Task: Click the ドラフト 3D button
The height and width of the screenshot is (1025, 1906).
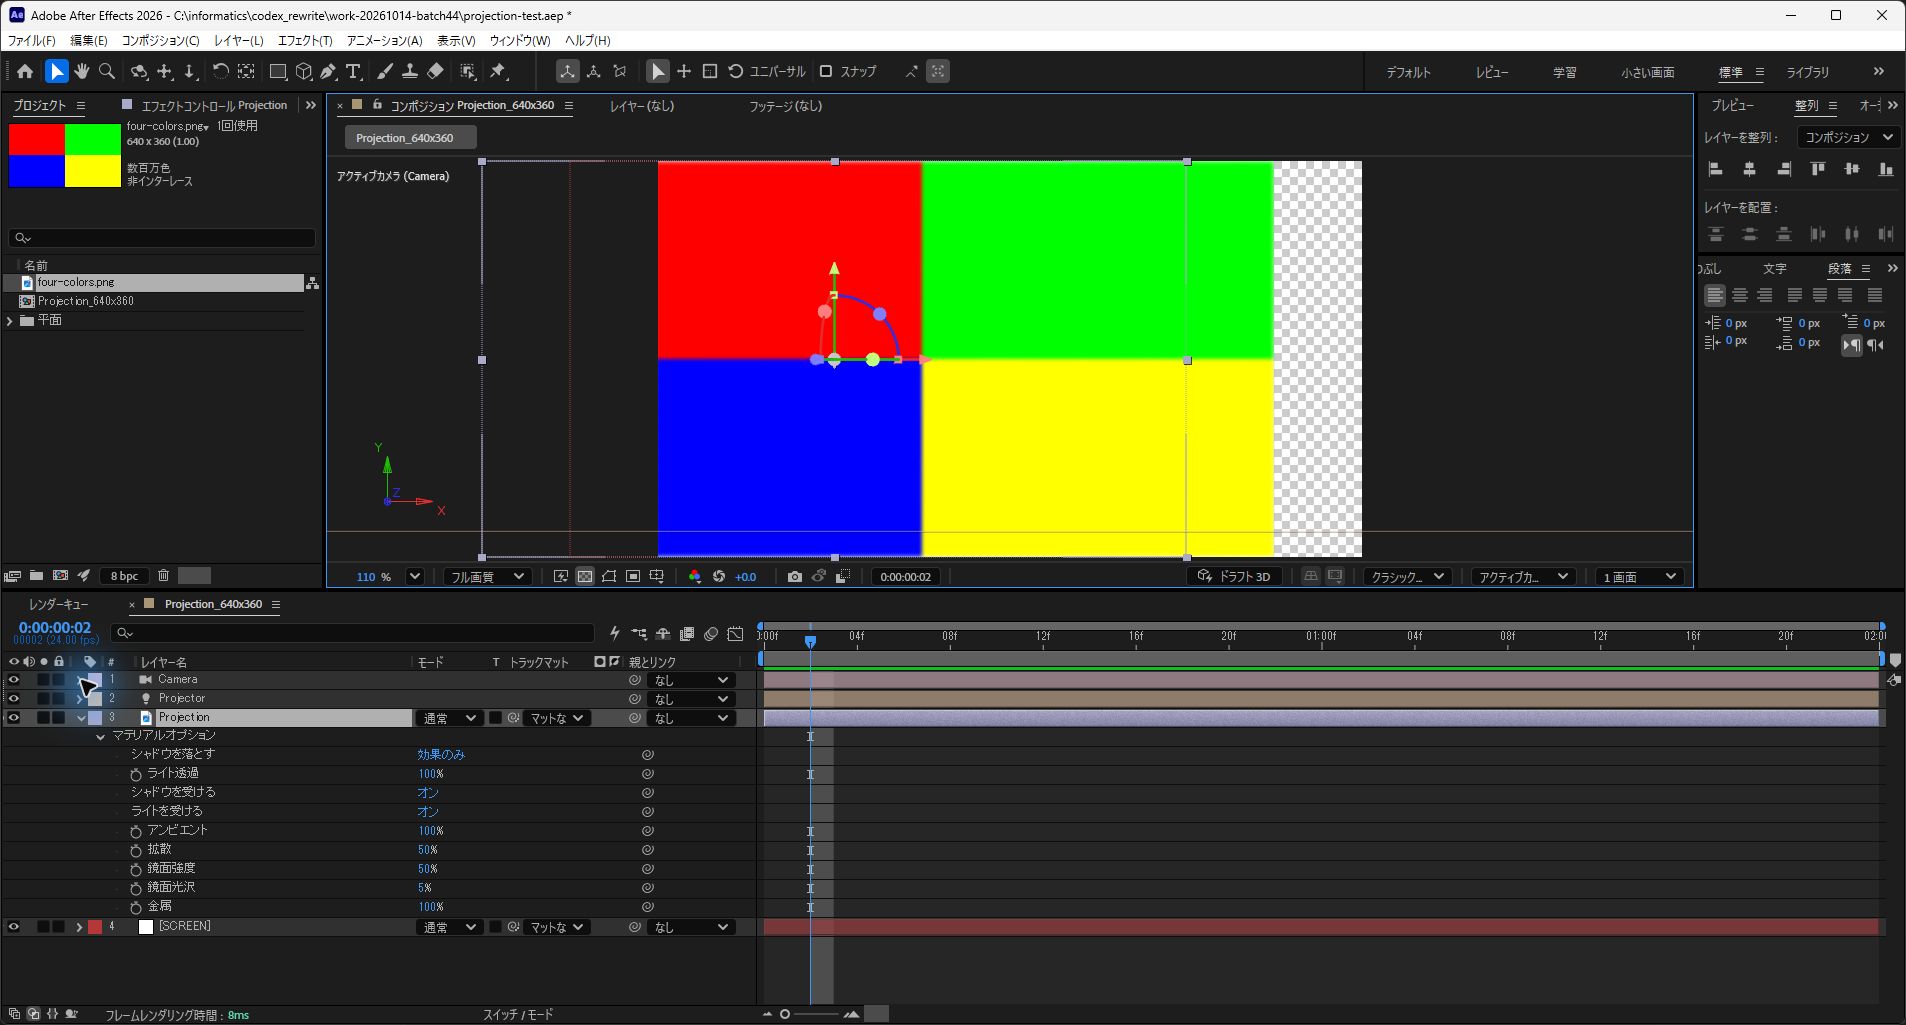Action: 1235,577
